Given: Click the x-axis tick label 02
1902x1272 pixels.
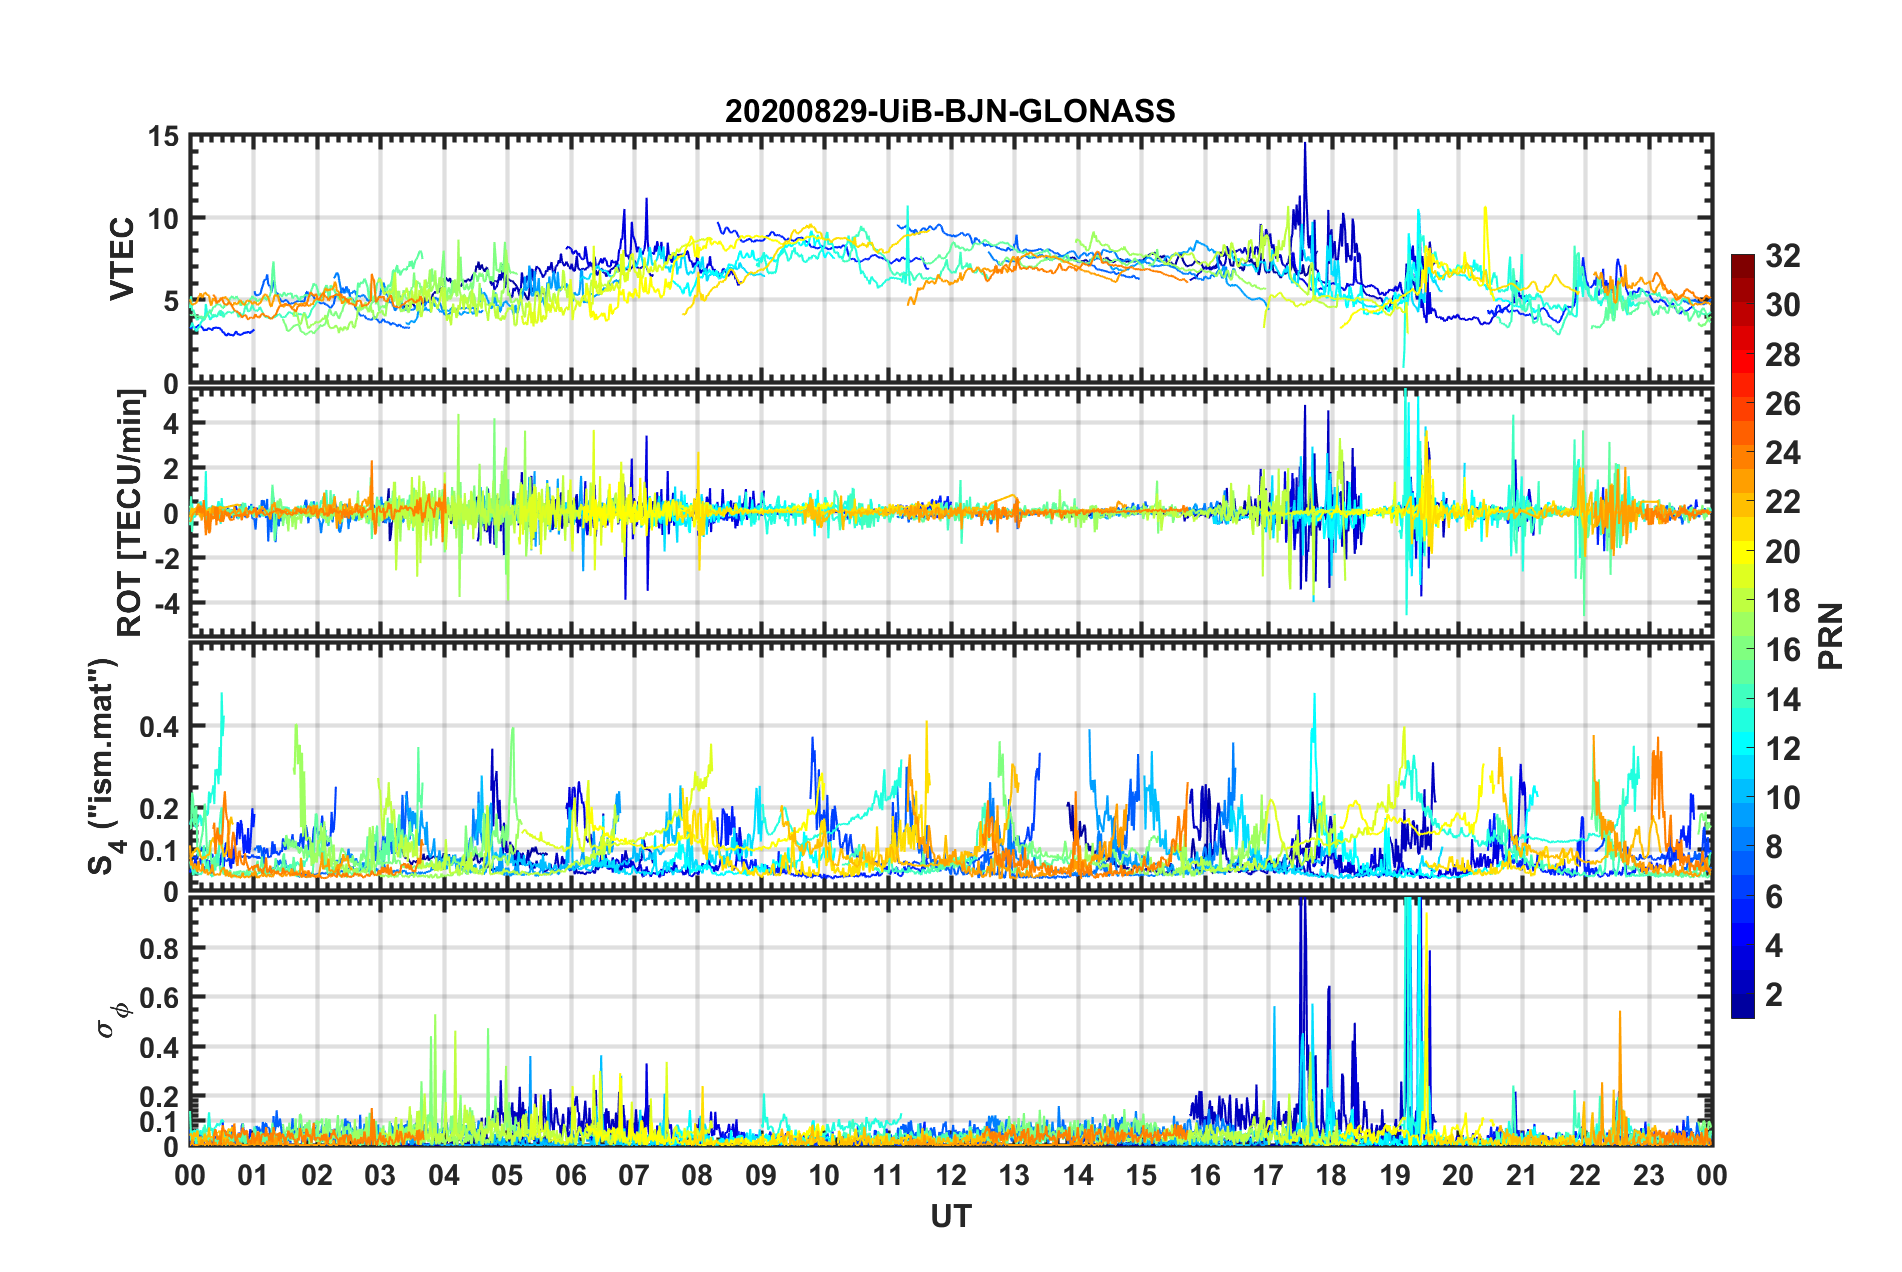Looking at the screenshot, I should pyautogui.click(x=317, y=1176).
